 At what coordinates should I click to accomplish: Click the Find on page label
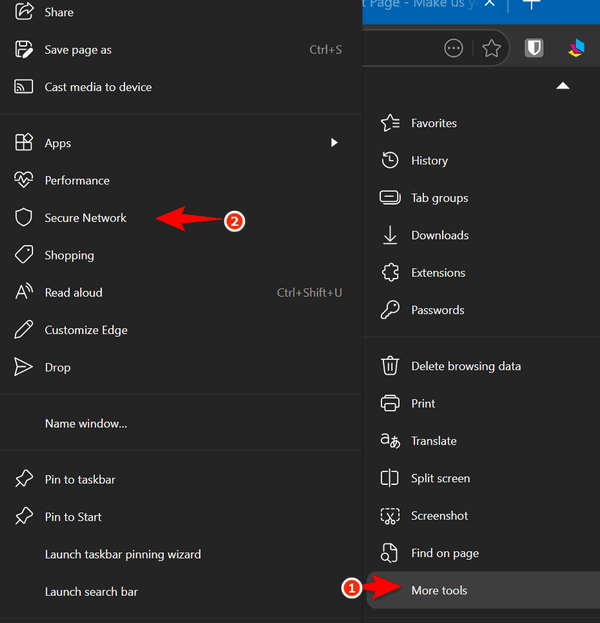pos(445,553)
